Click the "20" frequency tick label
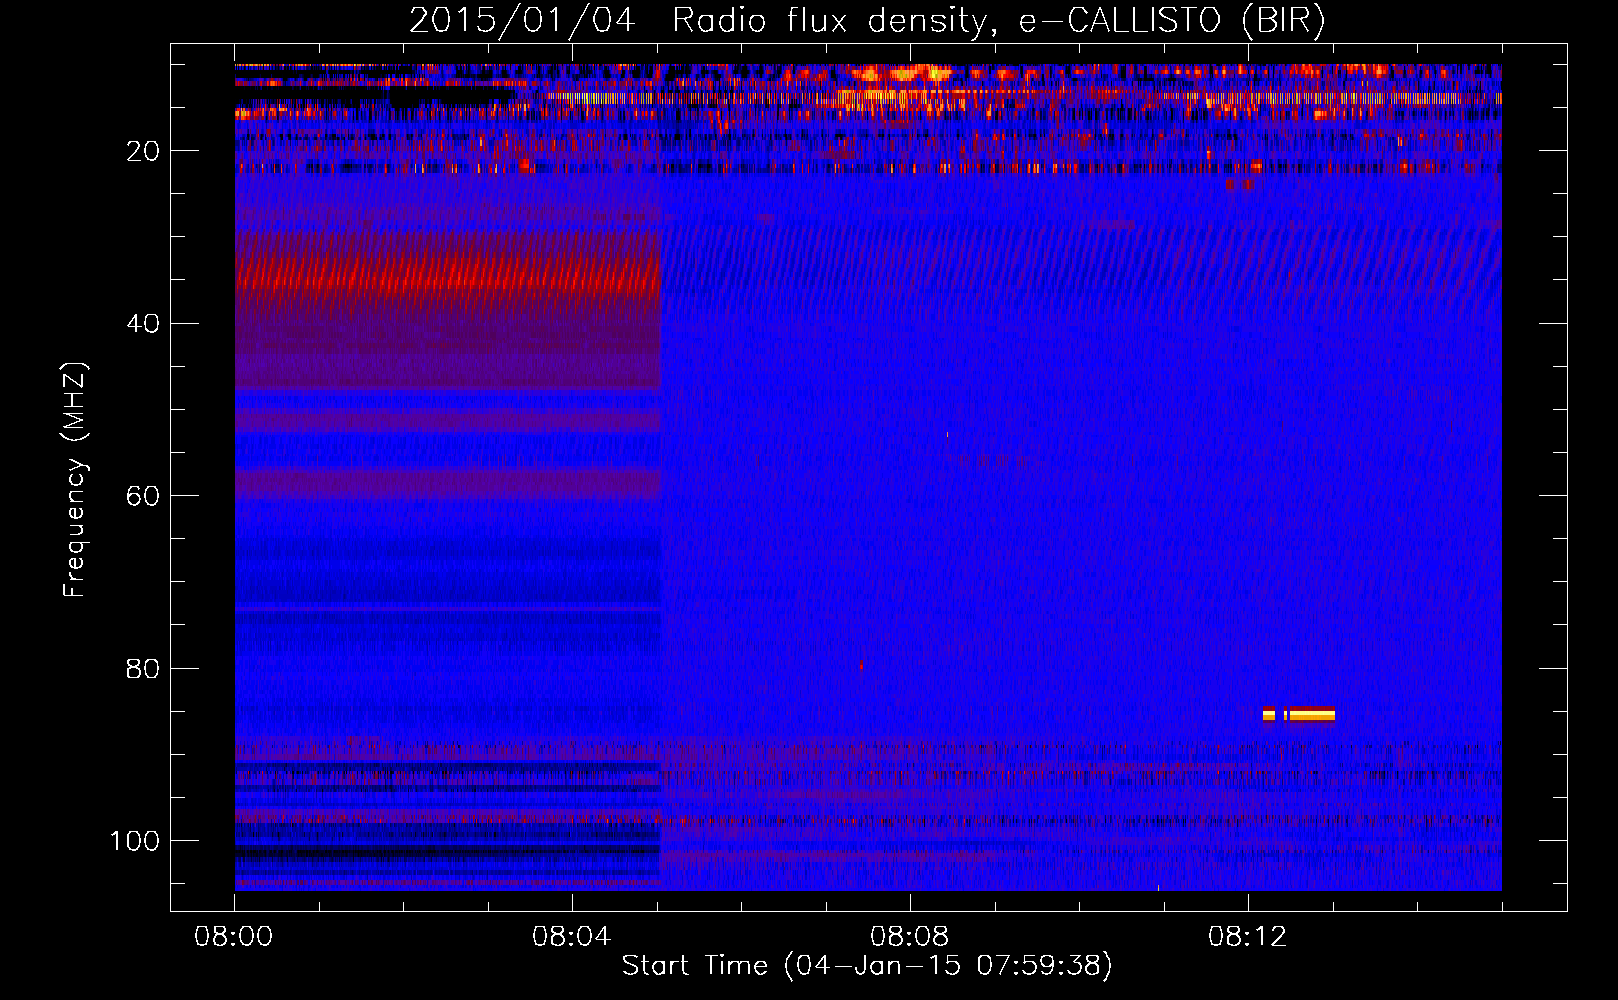The height and width of the screenshot is (1000, 1618). click(143, 151)
